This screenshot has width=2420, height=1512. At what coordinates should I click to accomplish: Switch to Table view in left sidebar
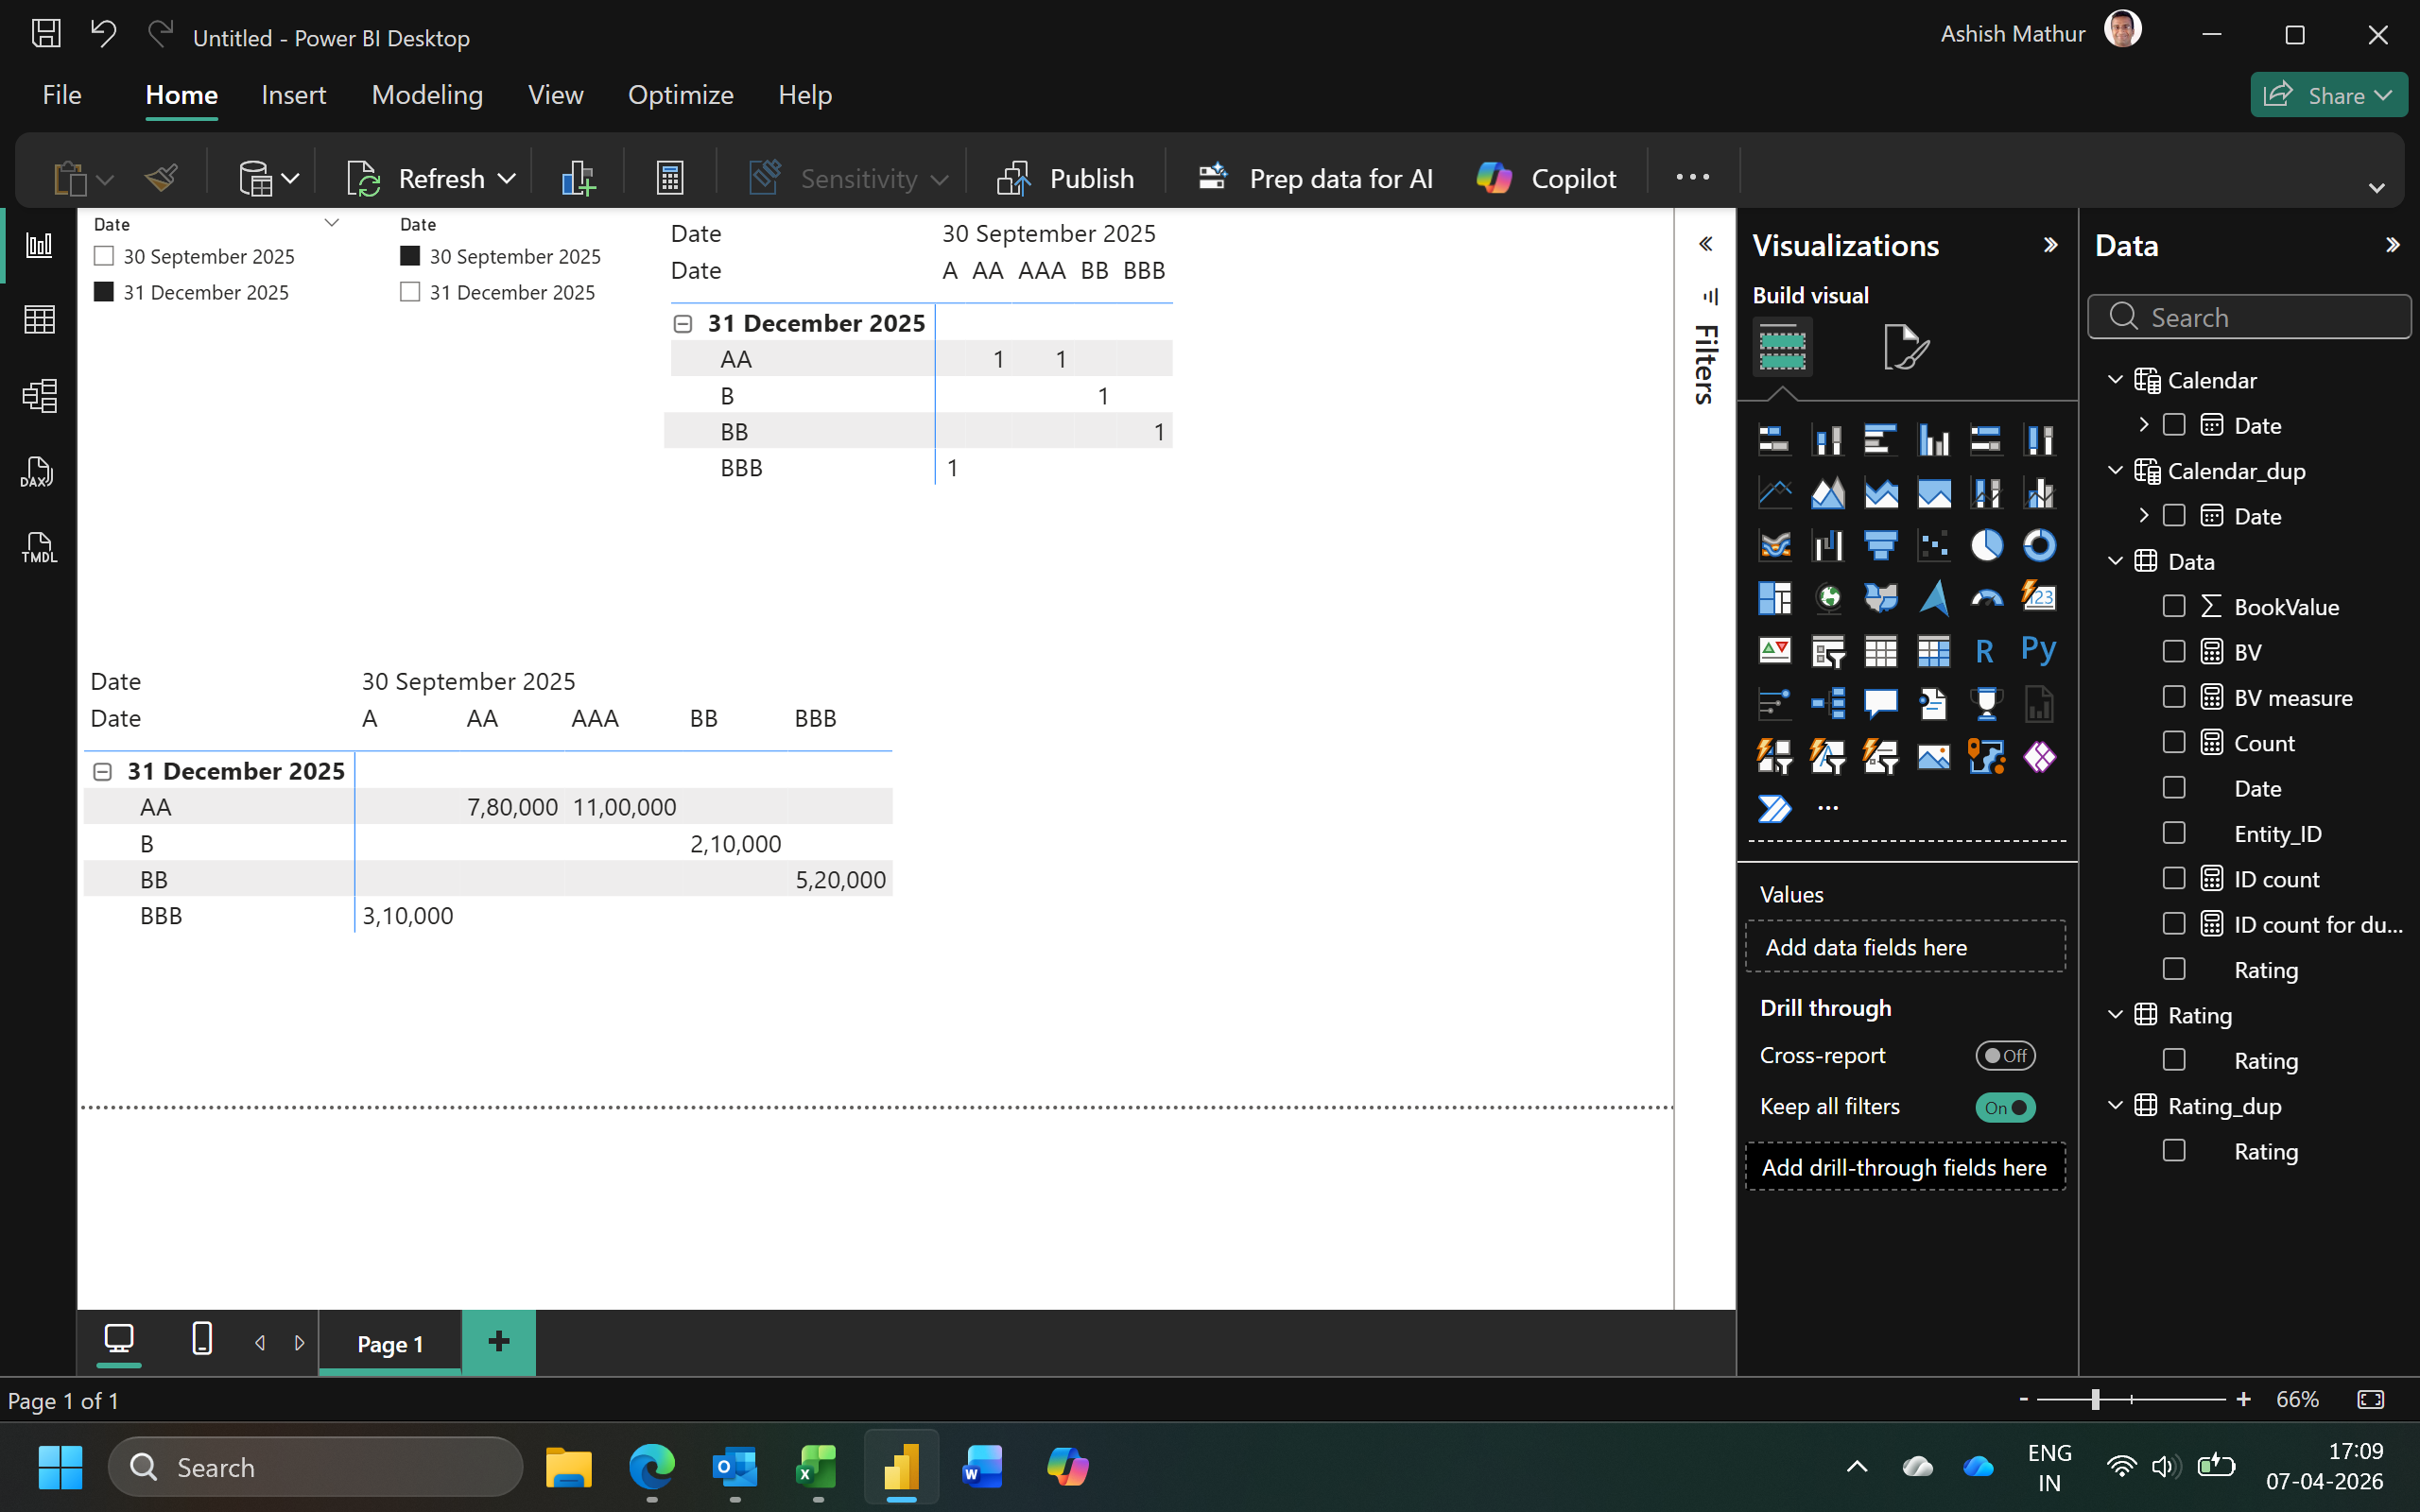[x=39, y=320]
